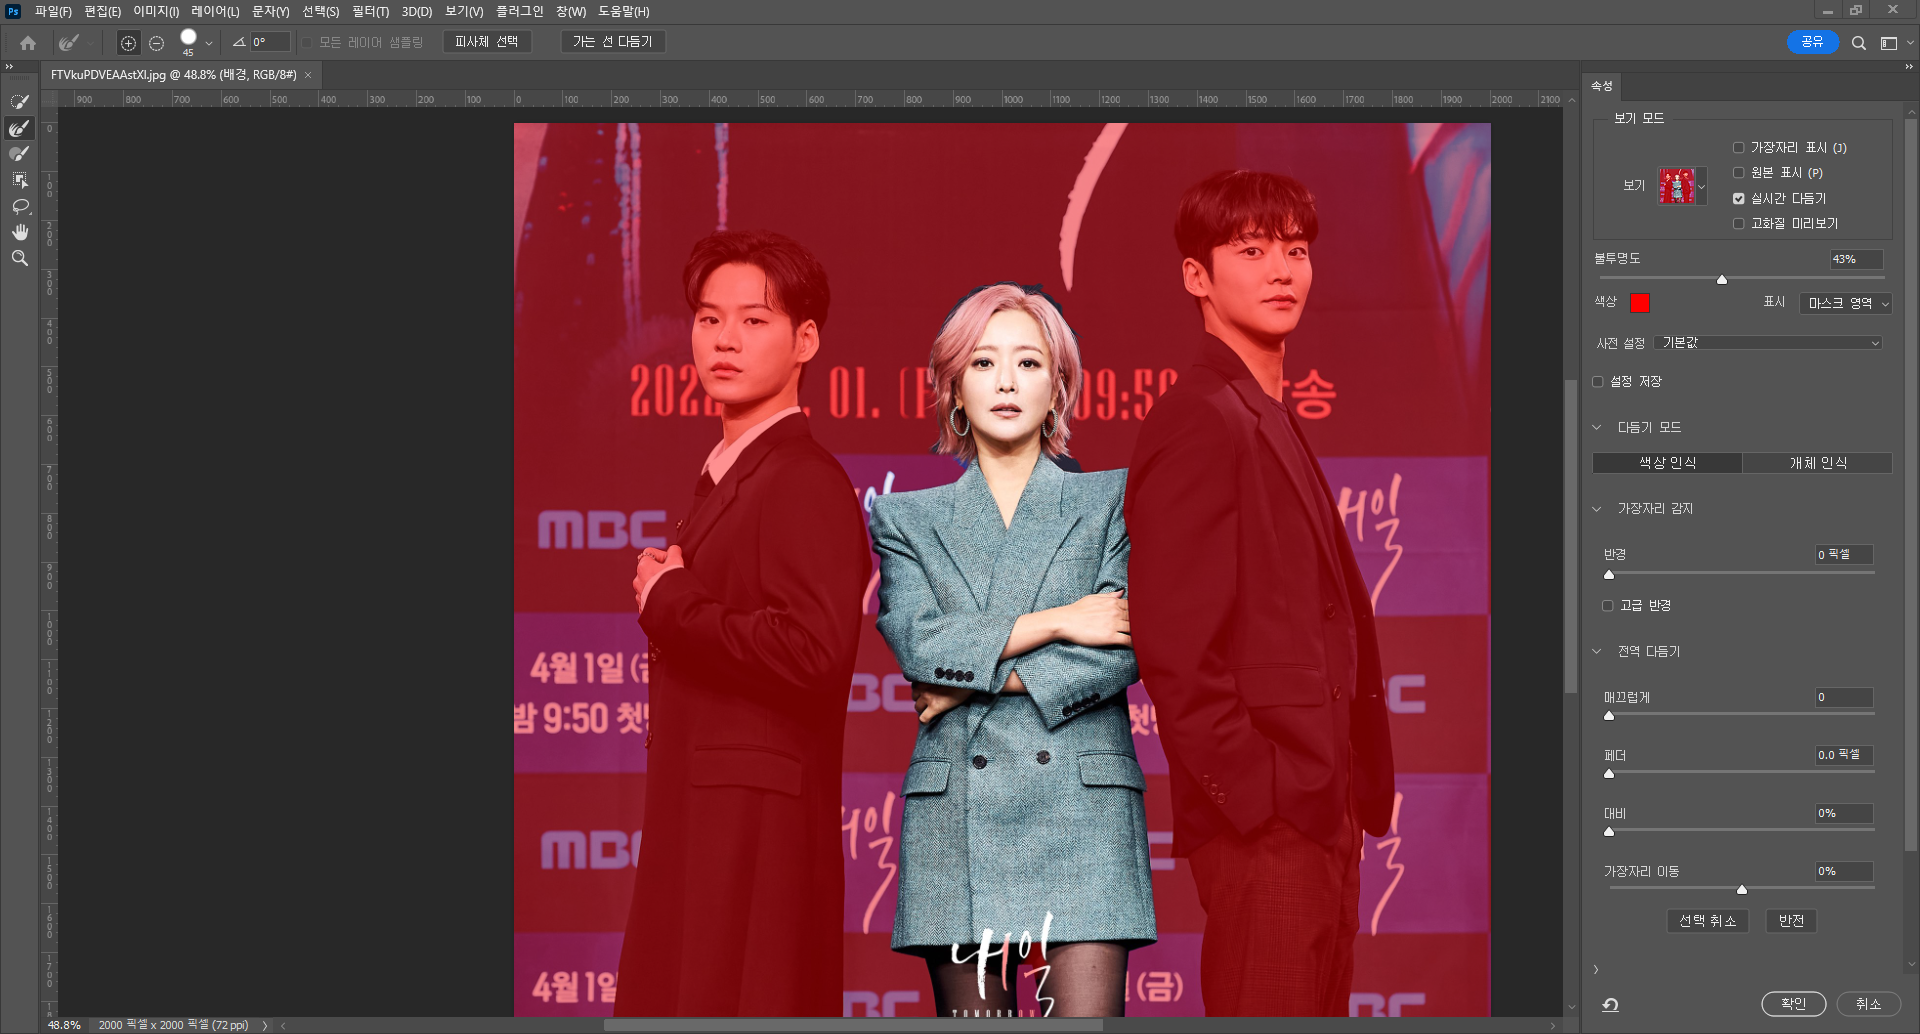Open the 사전 설정 기본값 dropdown
The image size is (1920, 1034).
pos(1768,343)
